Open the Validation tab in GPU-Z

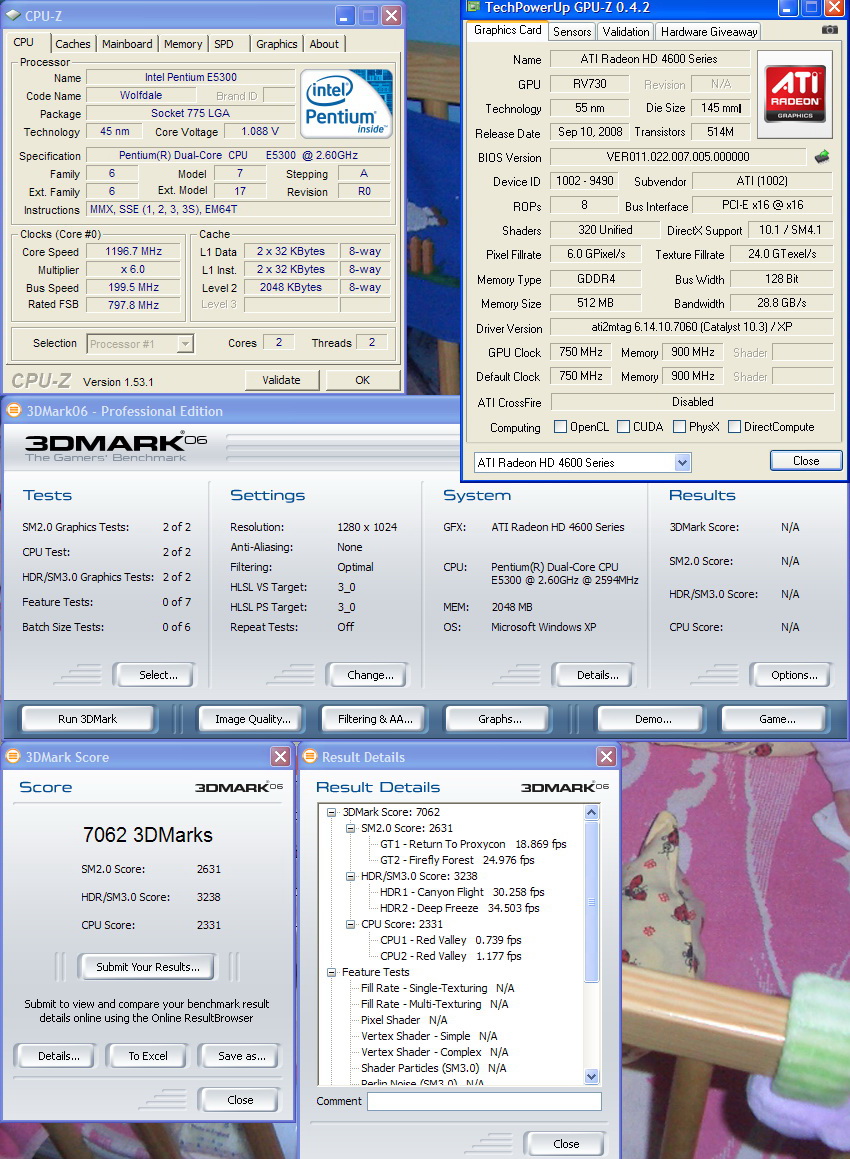point(625,31)
